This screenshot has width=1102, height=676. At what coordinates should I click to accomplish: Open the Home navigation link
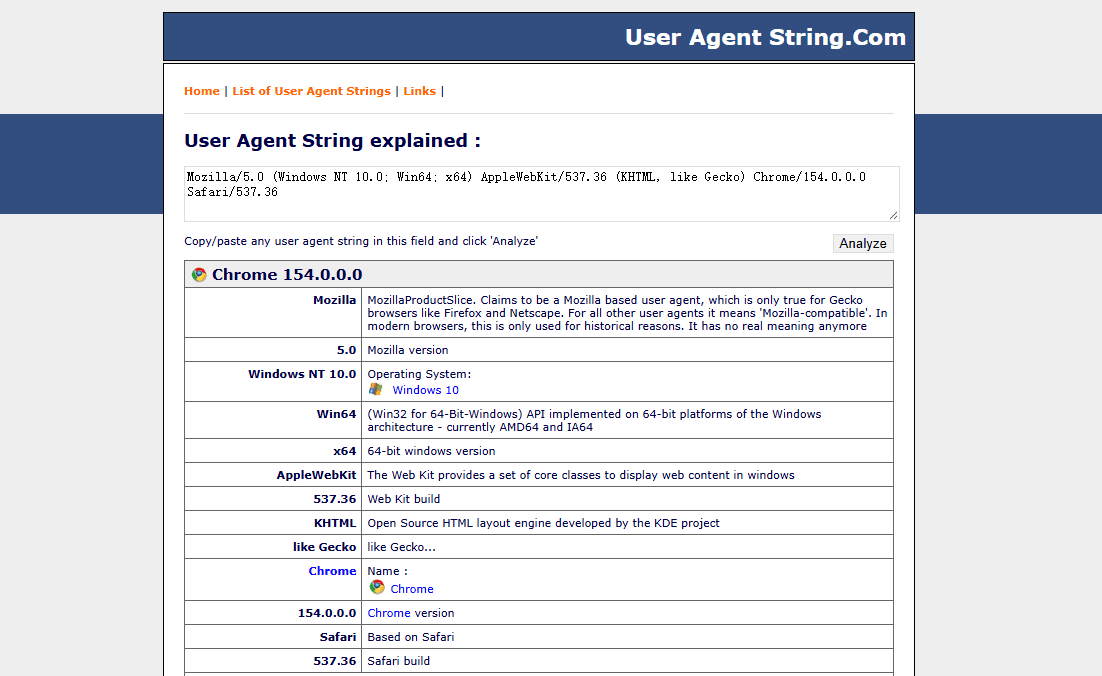tap(202, 91)
